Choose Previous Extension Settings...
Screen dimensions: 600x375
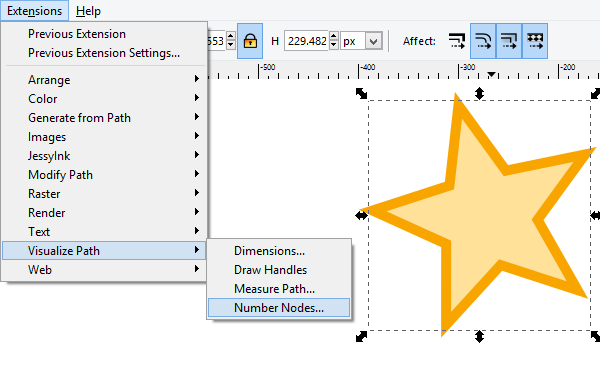point(104,53)
